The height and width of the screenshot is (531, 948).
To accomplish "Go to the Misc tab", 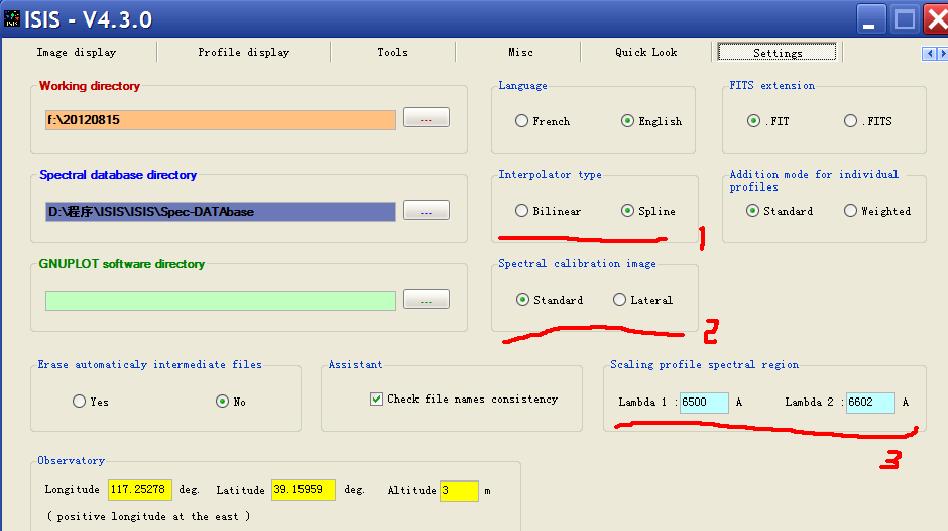I will (520, 53).
